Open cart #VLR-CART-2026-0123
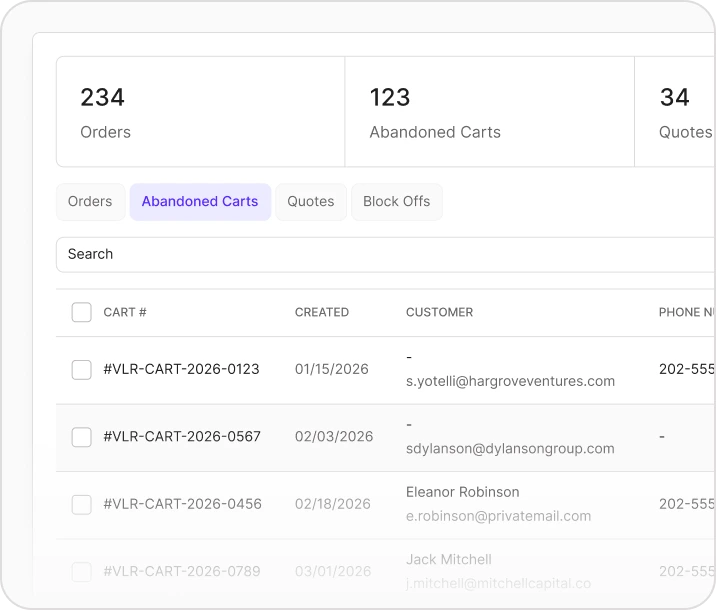Screen dimensions: 716x610 coord(181,369)
